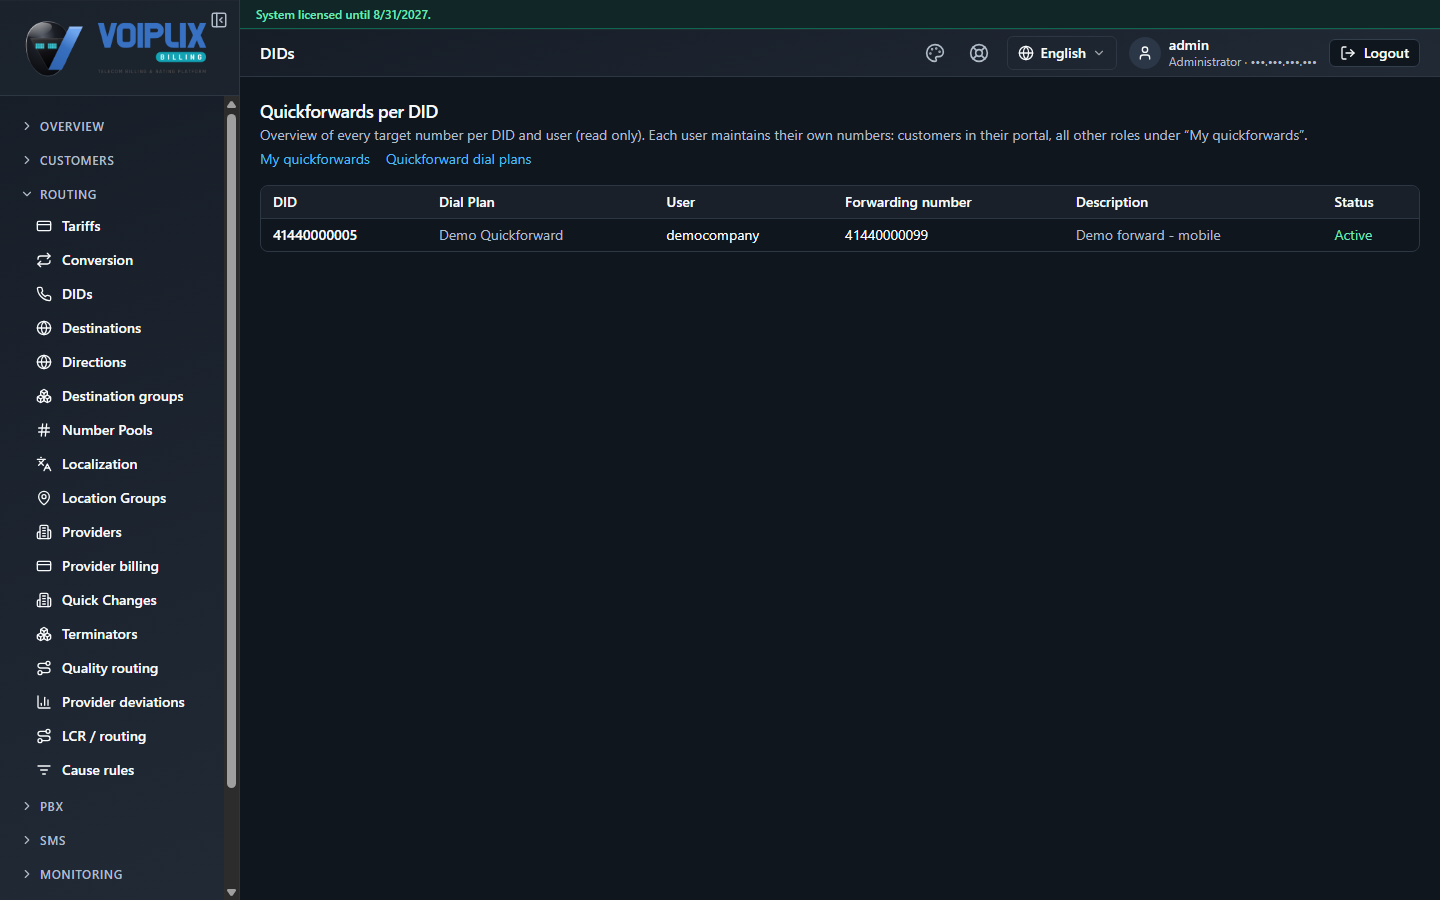
Task: Open Destination groups via its icon
Action: tap(44, 396)
